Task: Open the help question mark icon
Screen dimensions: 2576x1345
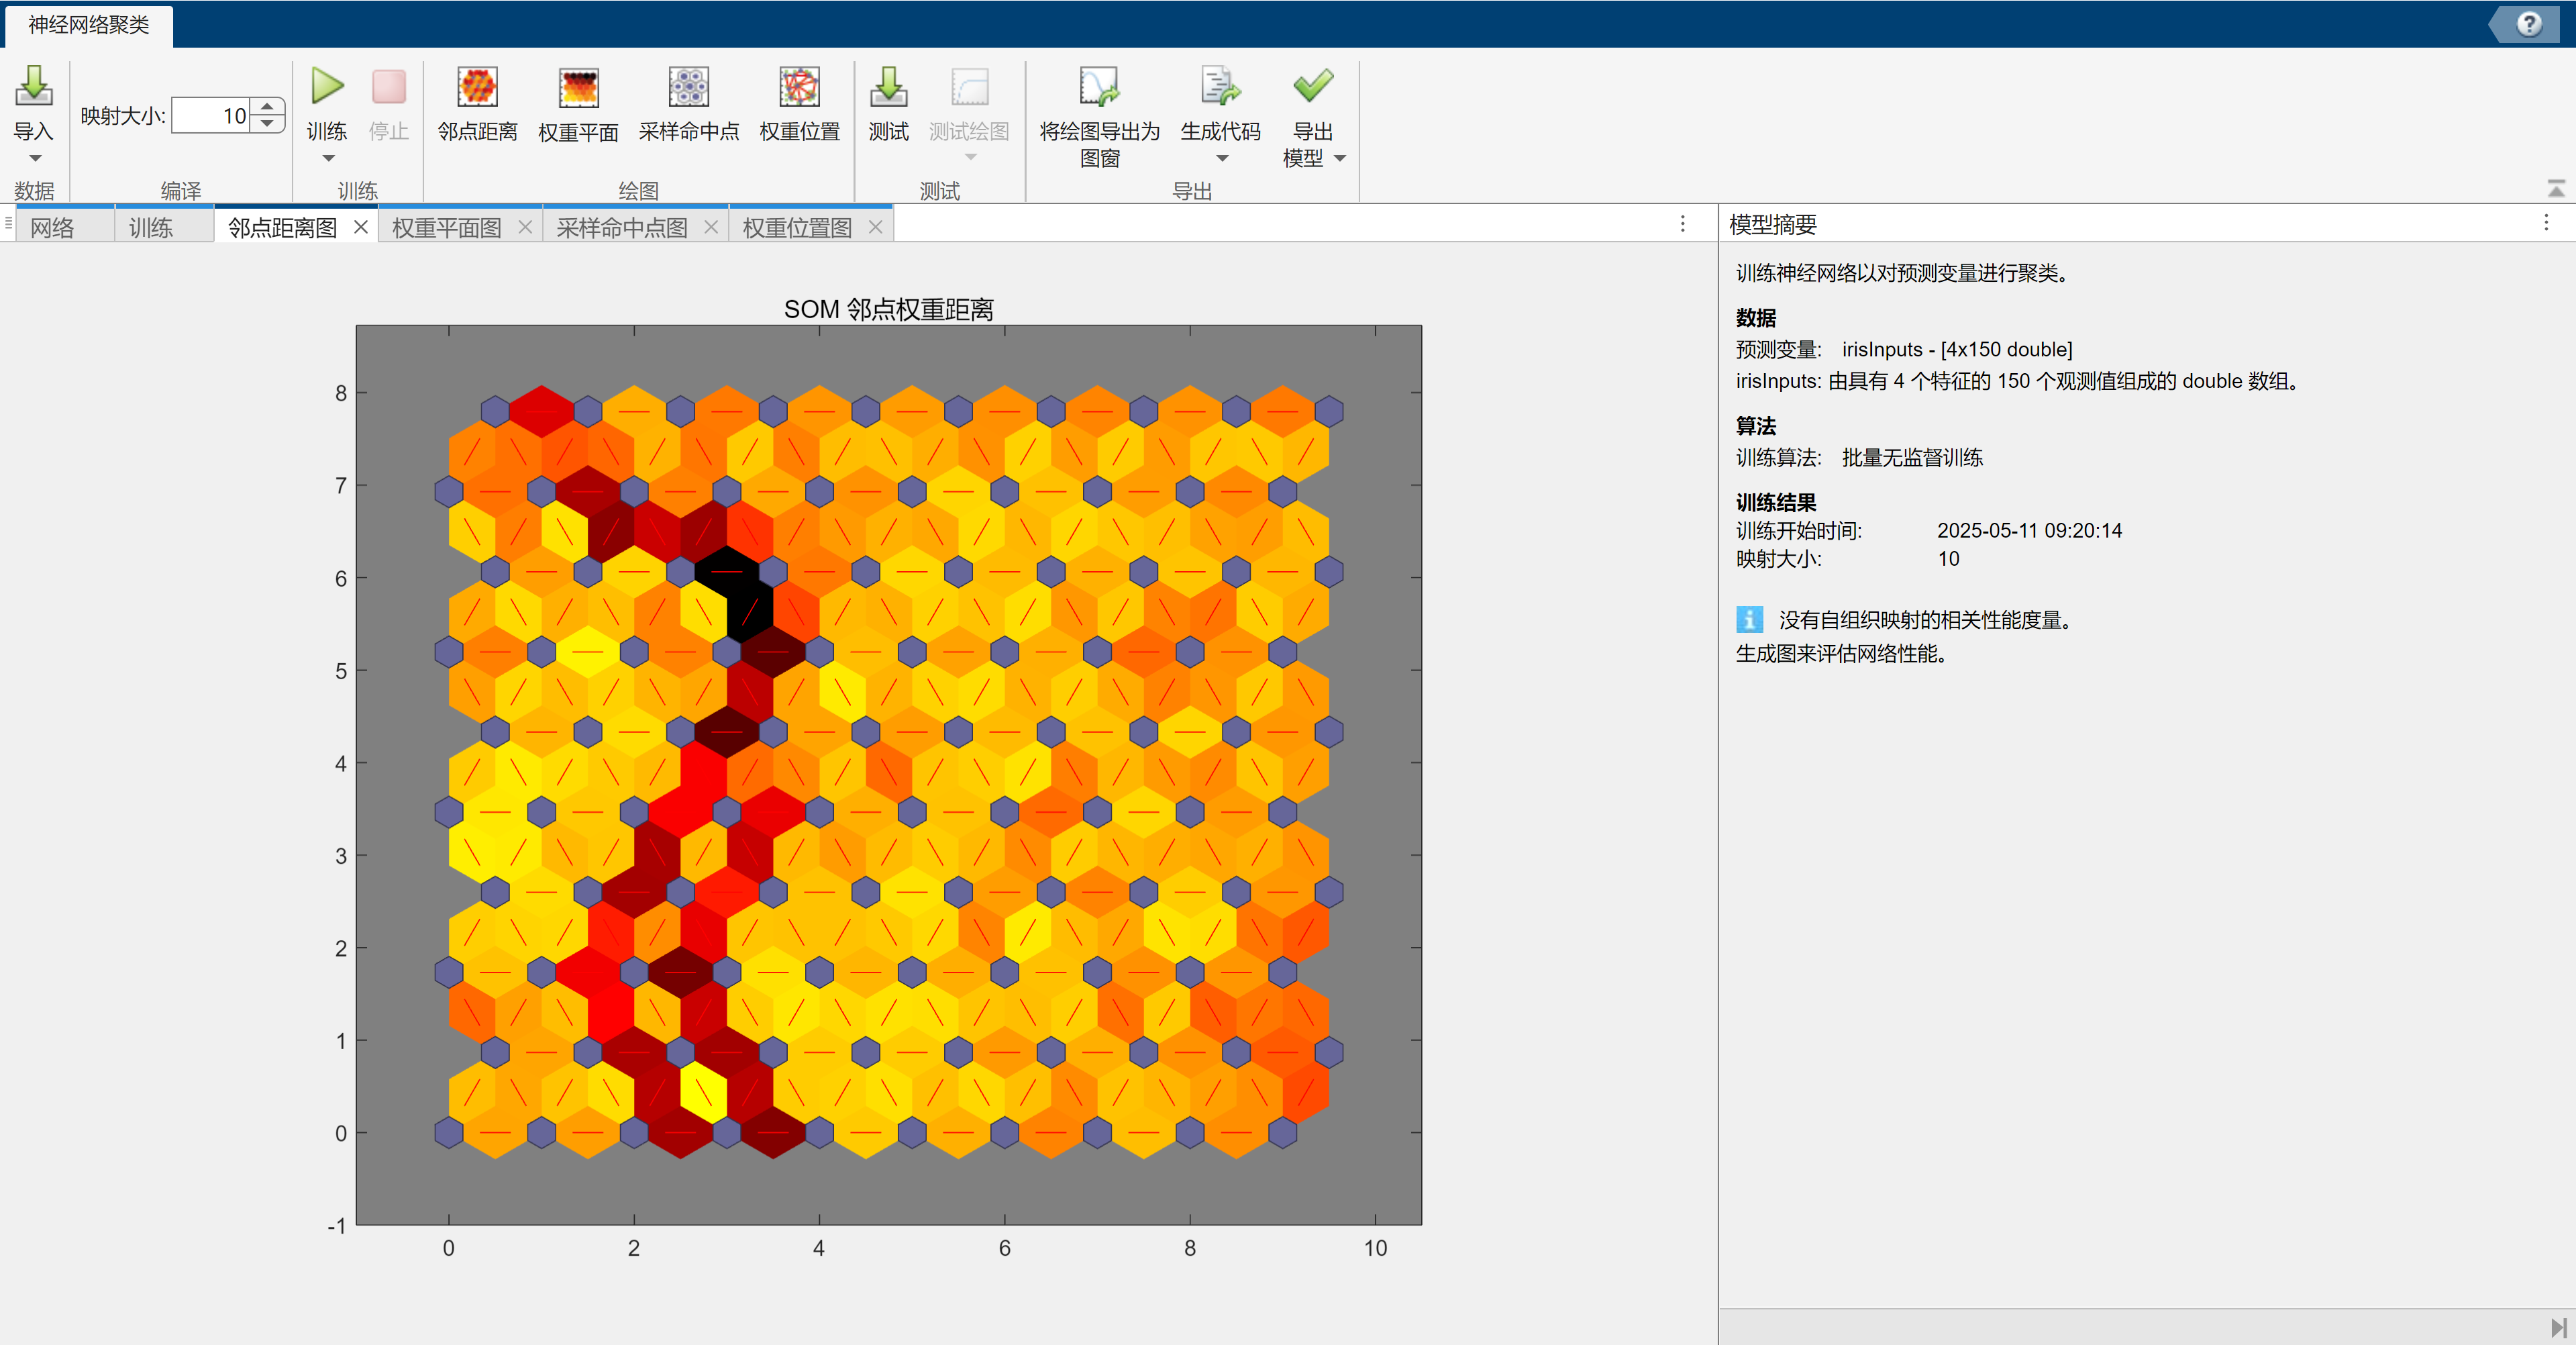Action: pyautogui.click(x=2529, y=23)
